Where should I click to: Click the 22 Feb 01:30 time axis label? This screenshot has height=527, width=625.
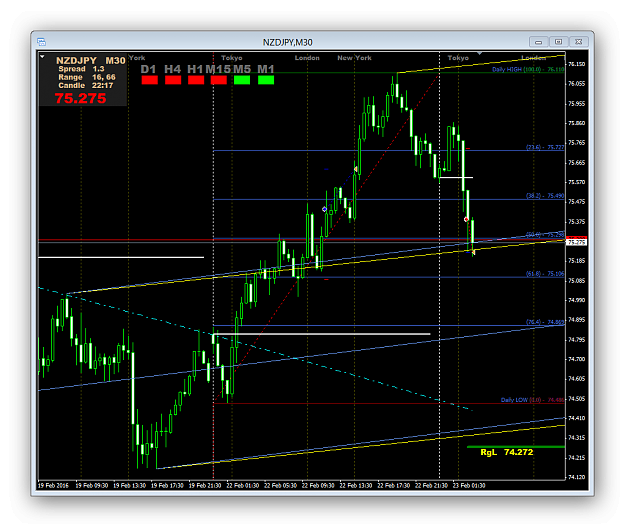point(243,486)
